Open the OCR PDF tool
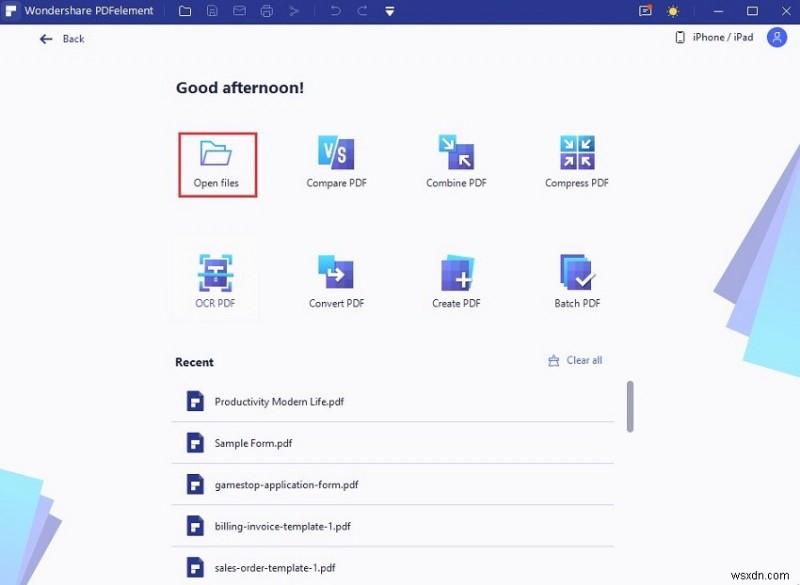This screenshot has width=800, height=585. 215,270
